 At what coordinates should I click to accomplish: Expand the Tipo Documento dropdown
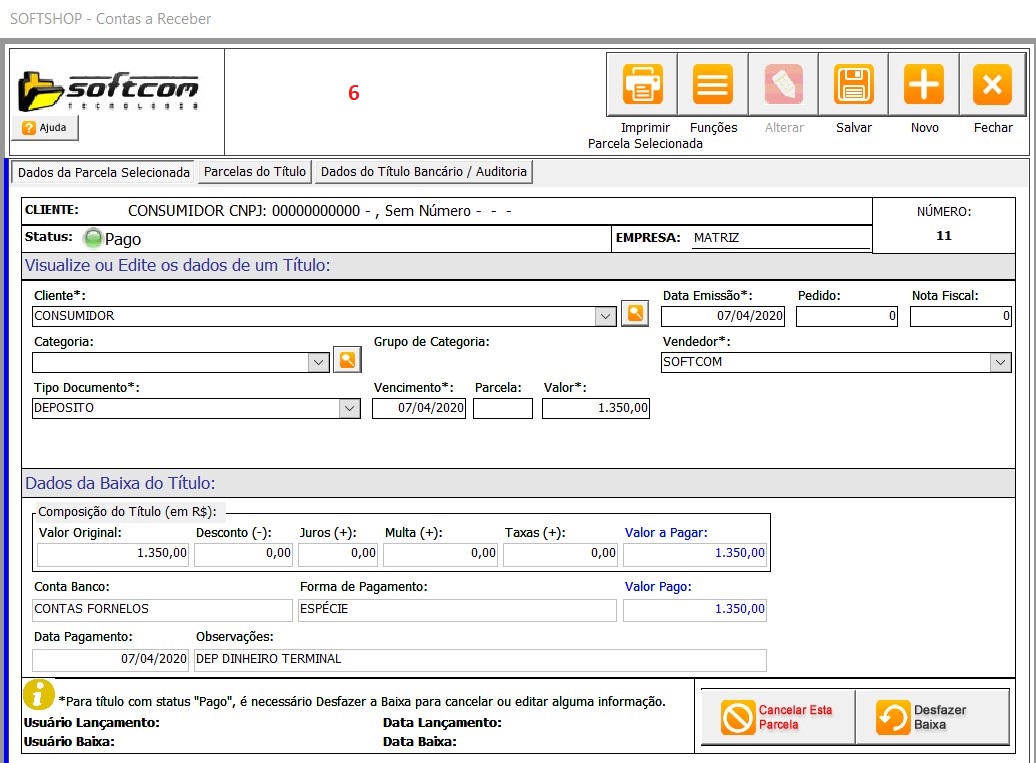tap(349, 408)
